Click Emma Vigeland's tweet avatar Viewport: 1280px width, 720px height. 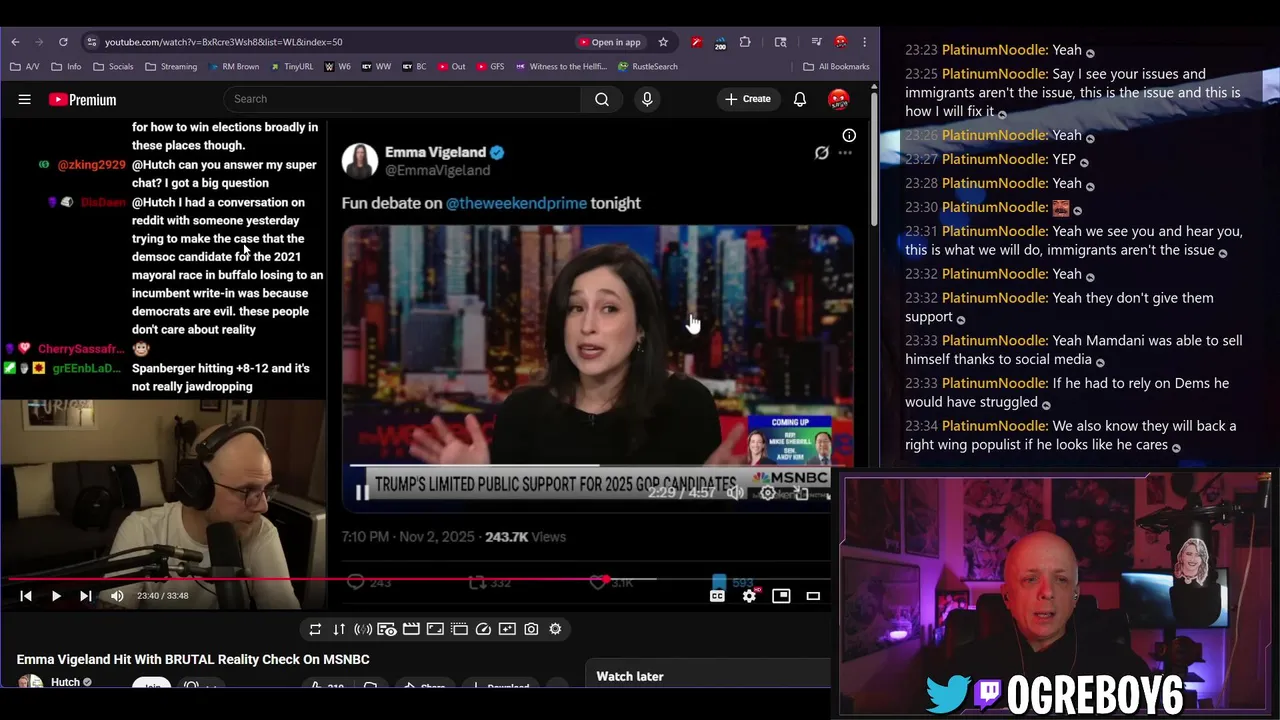pos(360,161)
